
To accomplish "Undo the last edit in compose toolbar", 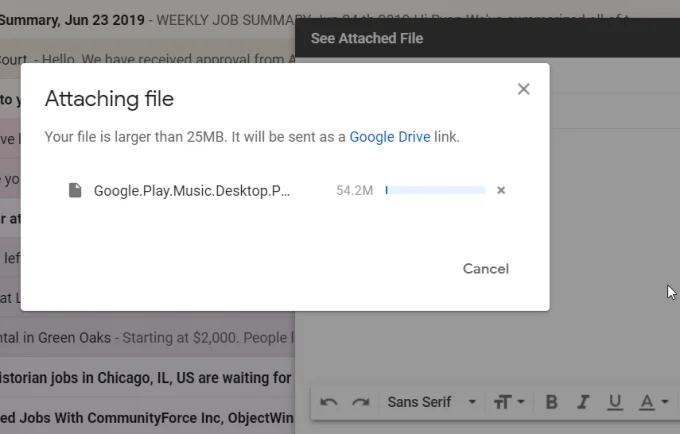I will [329, 402].
